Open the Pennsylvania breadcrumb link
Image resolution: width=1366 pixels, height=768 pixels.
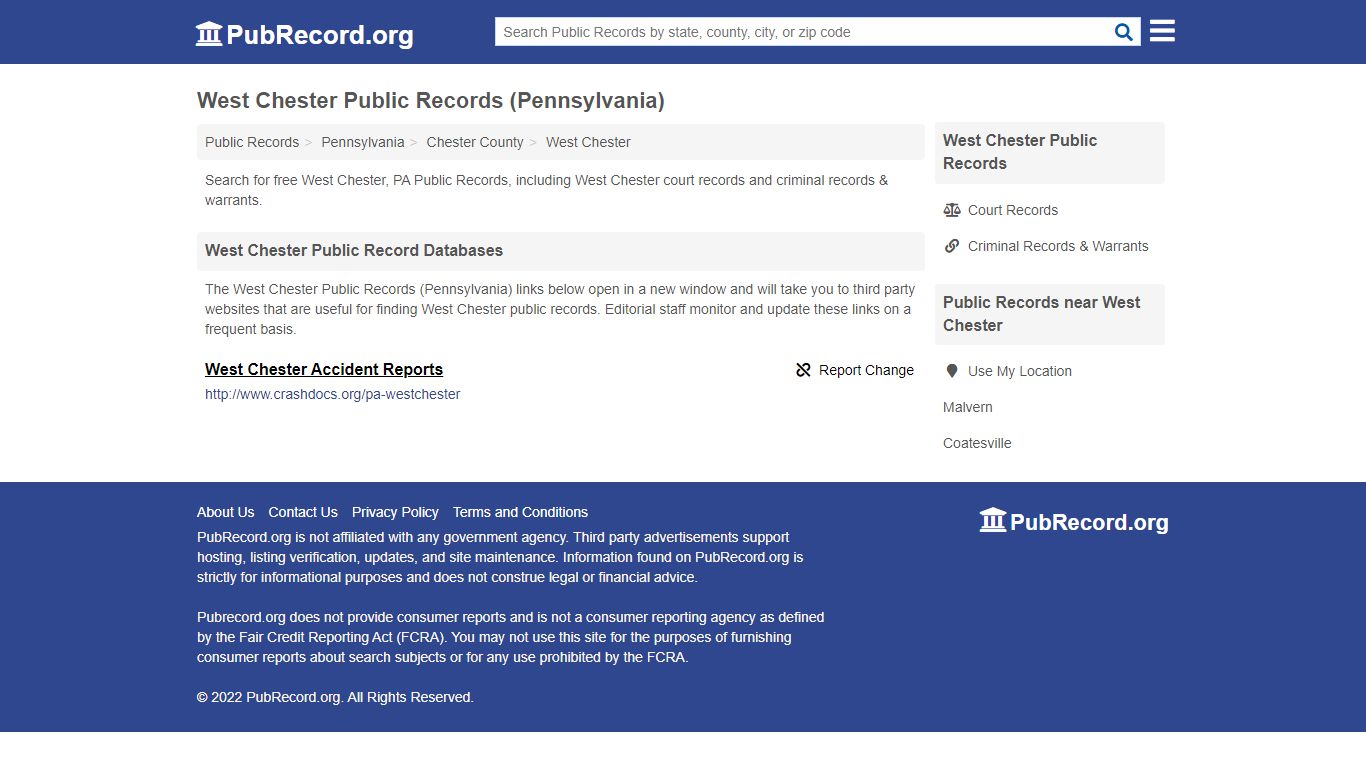click(363, 142)
